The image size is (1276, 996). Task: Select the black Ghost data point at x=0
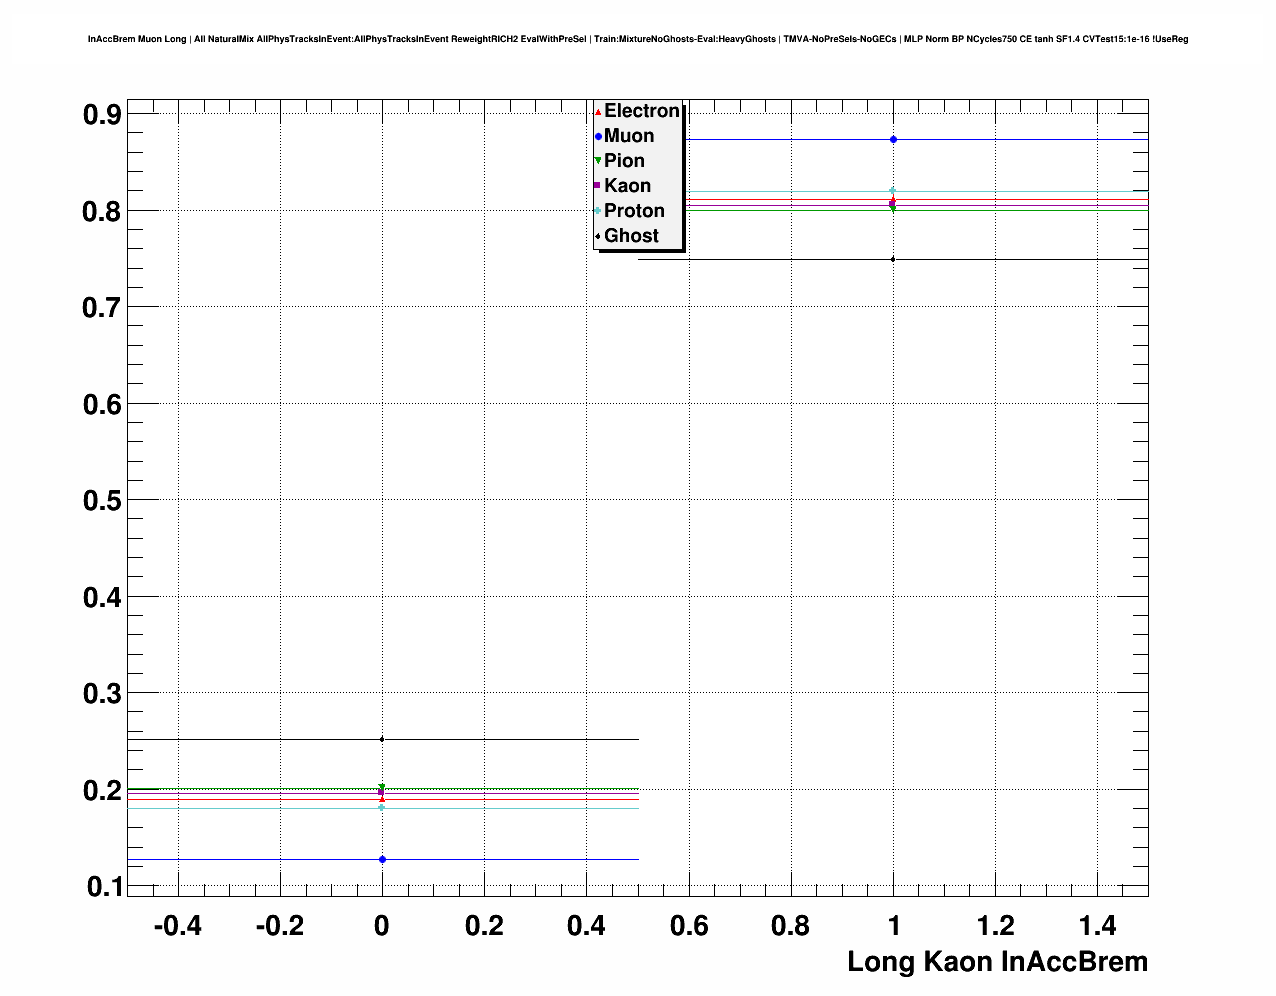pos(382,739)
